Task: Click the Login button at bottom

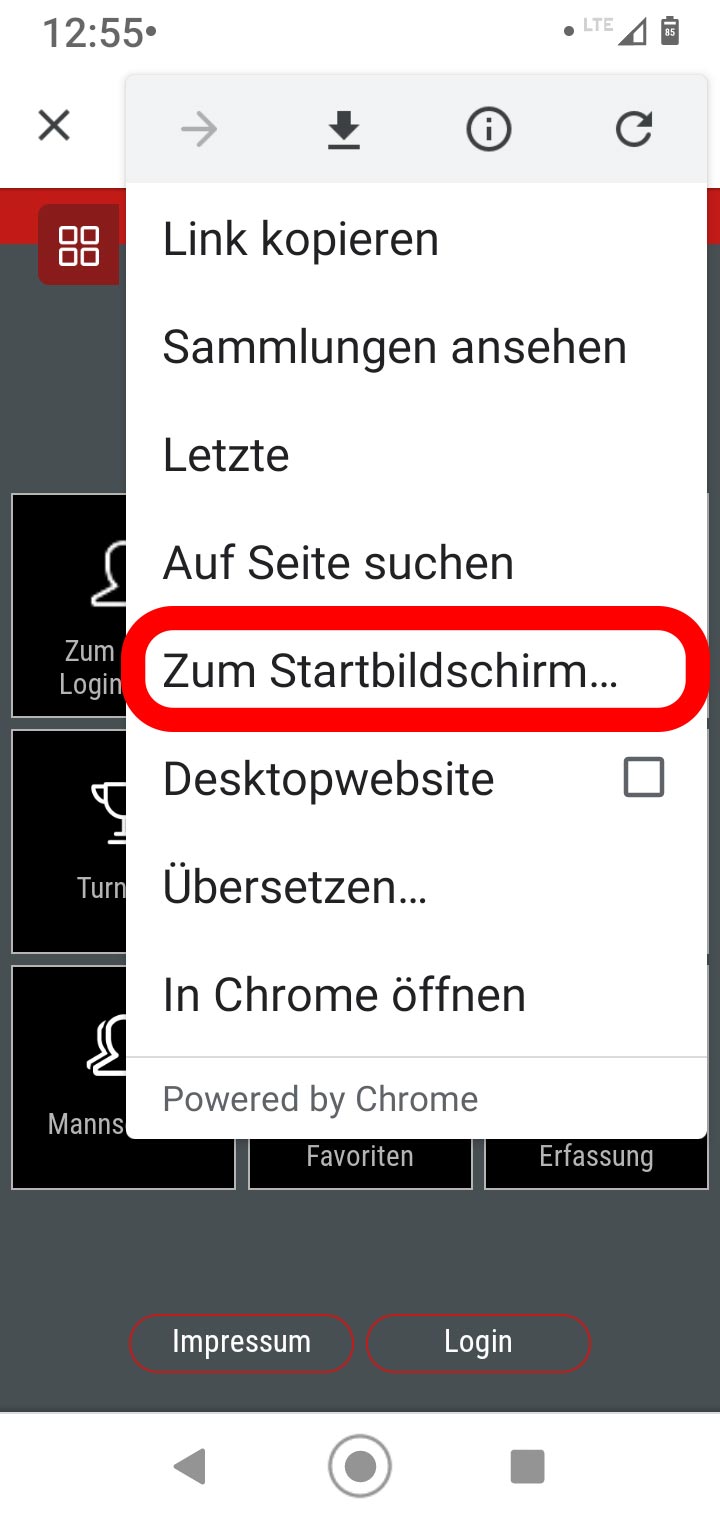Action: (478, 1342)
